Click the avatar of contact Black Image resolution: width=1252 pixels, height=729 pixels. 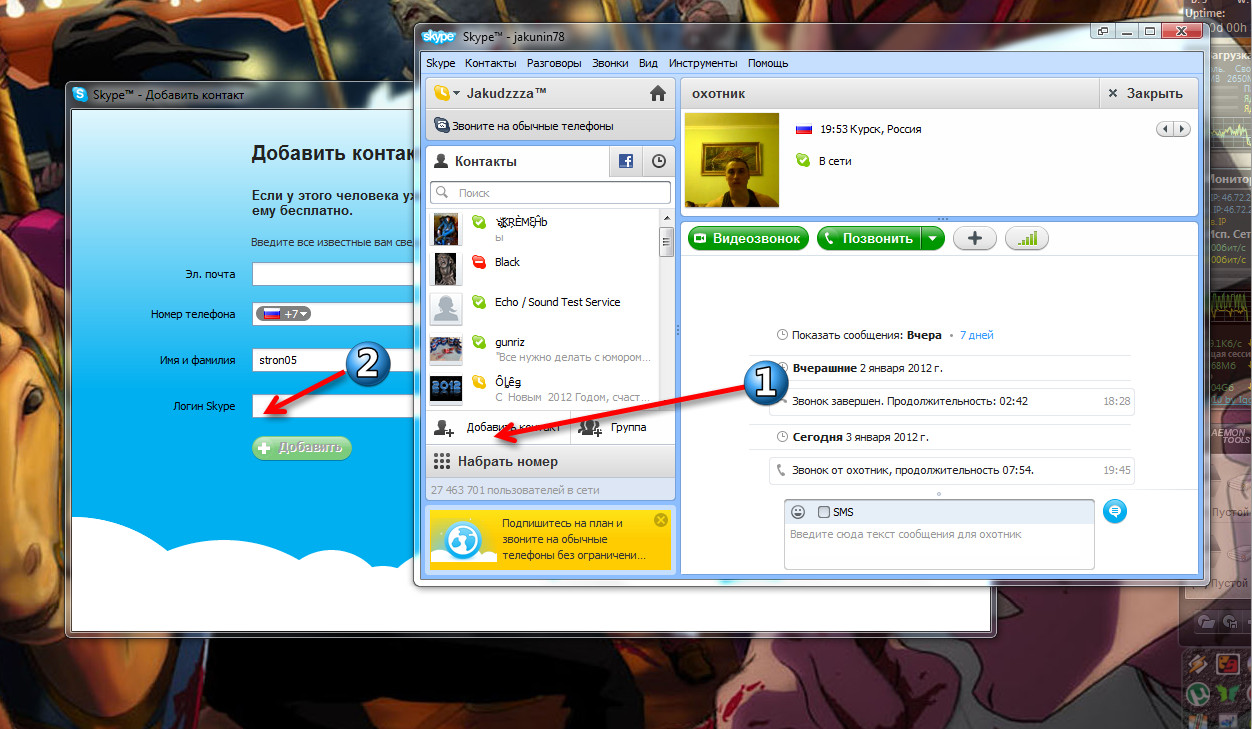click(446, 268)
